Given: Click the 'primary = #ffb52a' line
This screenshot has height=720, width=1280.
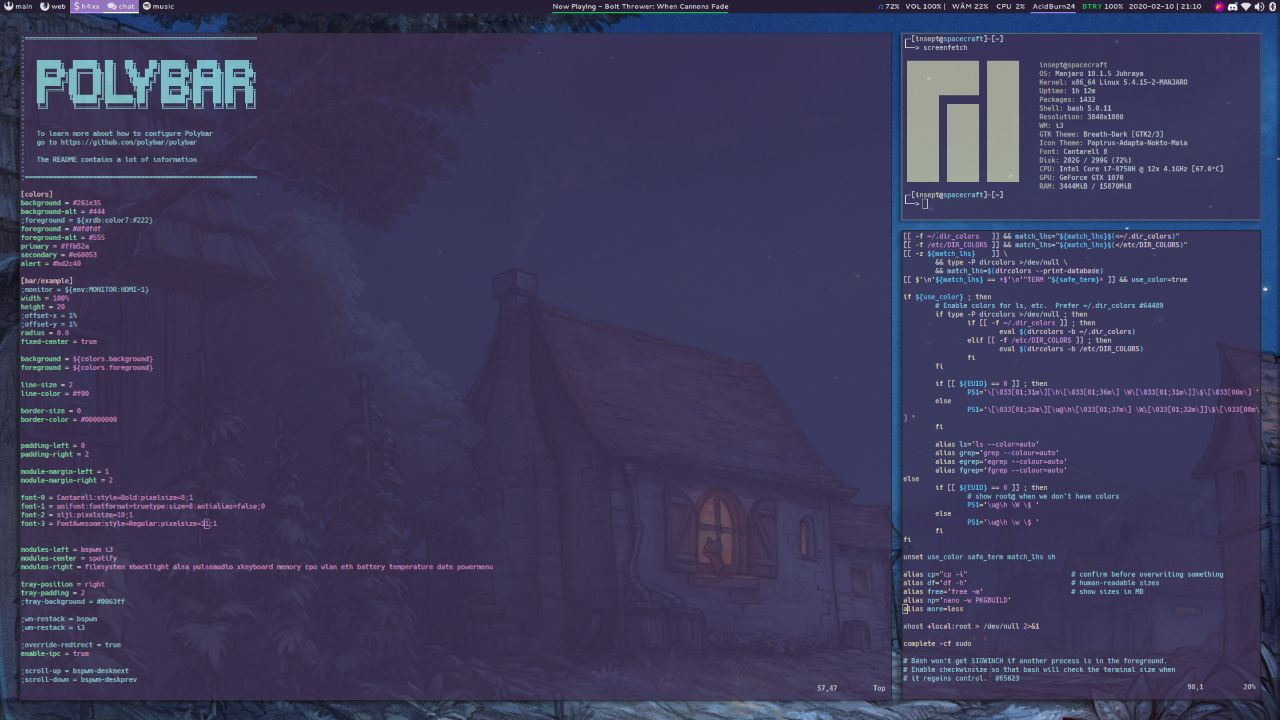Looking at the screenshot, I should (55, 246).
